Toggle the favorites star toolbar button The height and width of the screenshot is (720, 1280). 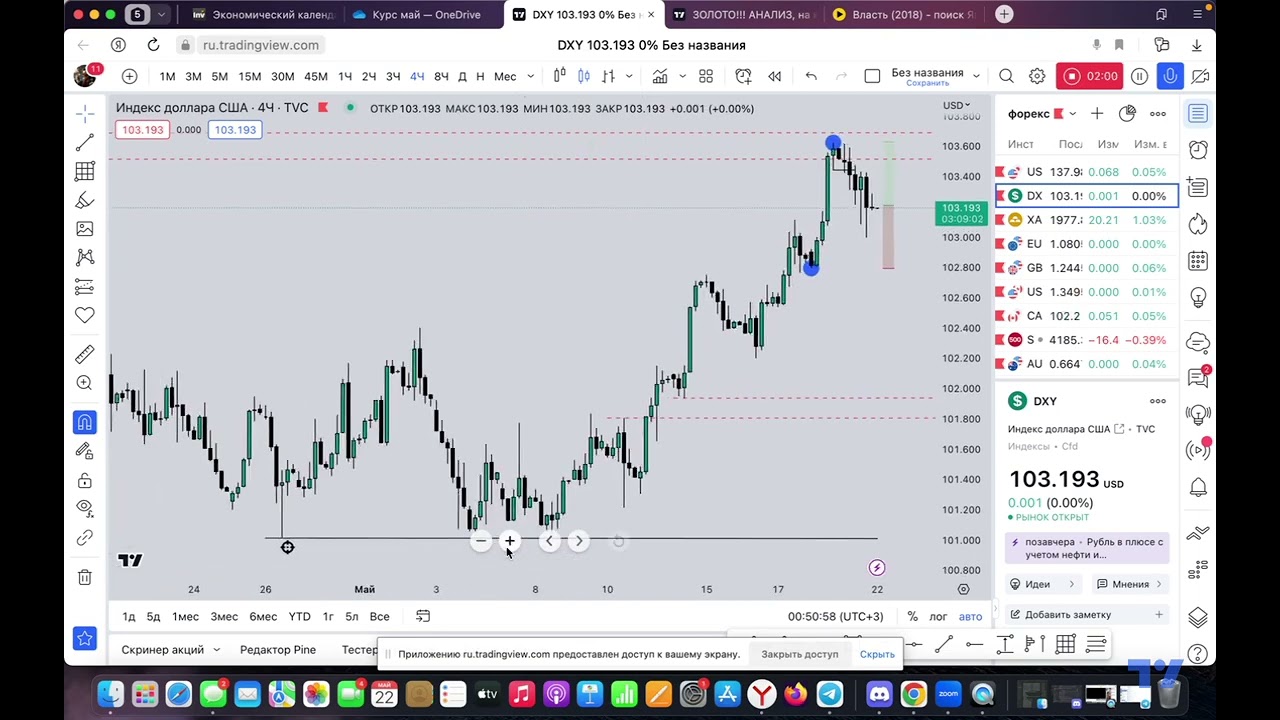point(85,638)
